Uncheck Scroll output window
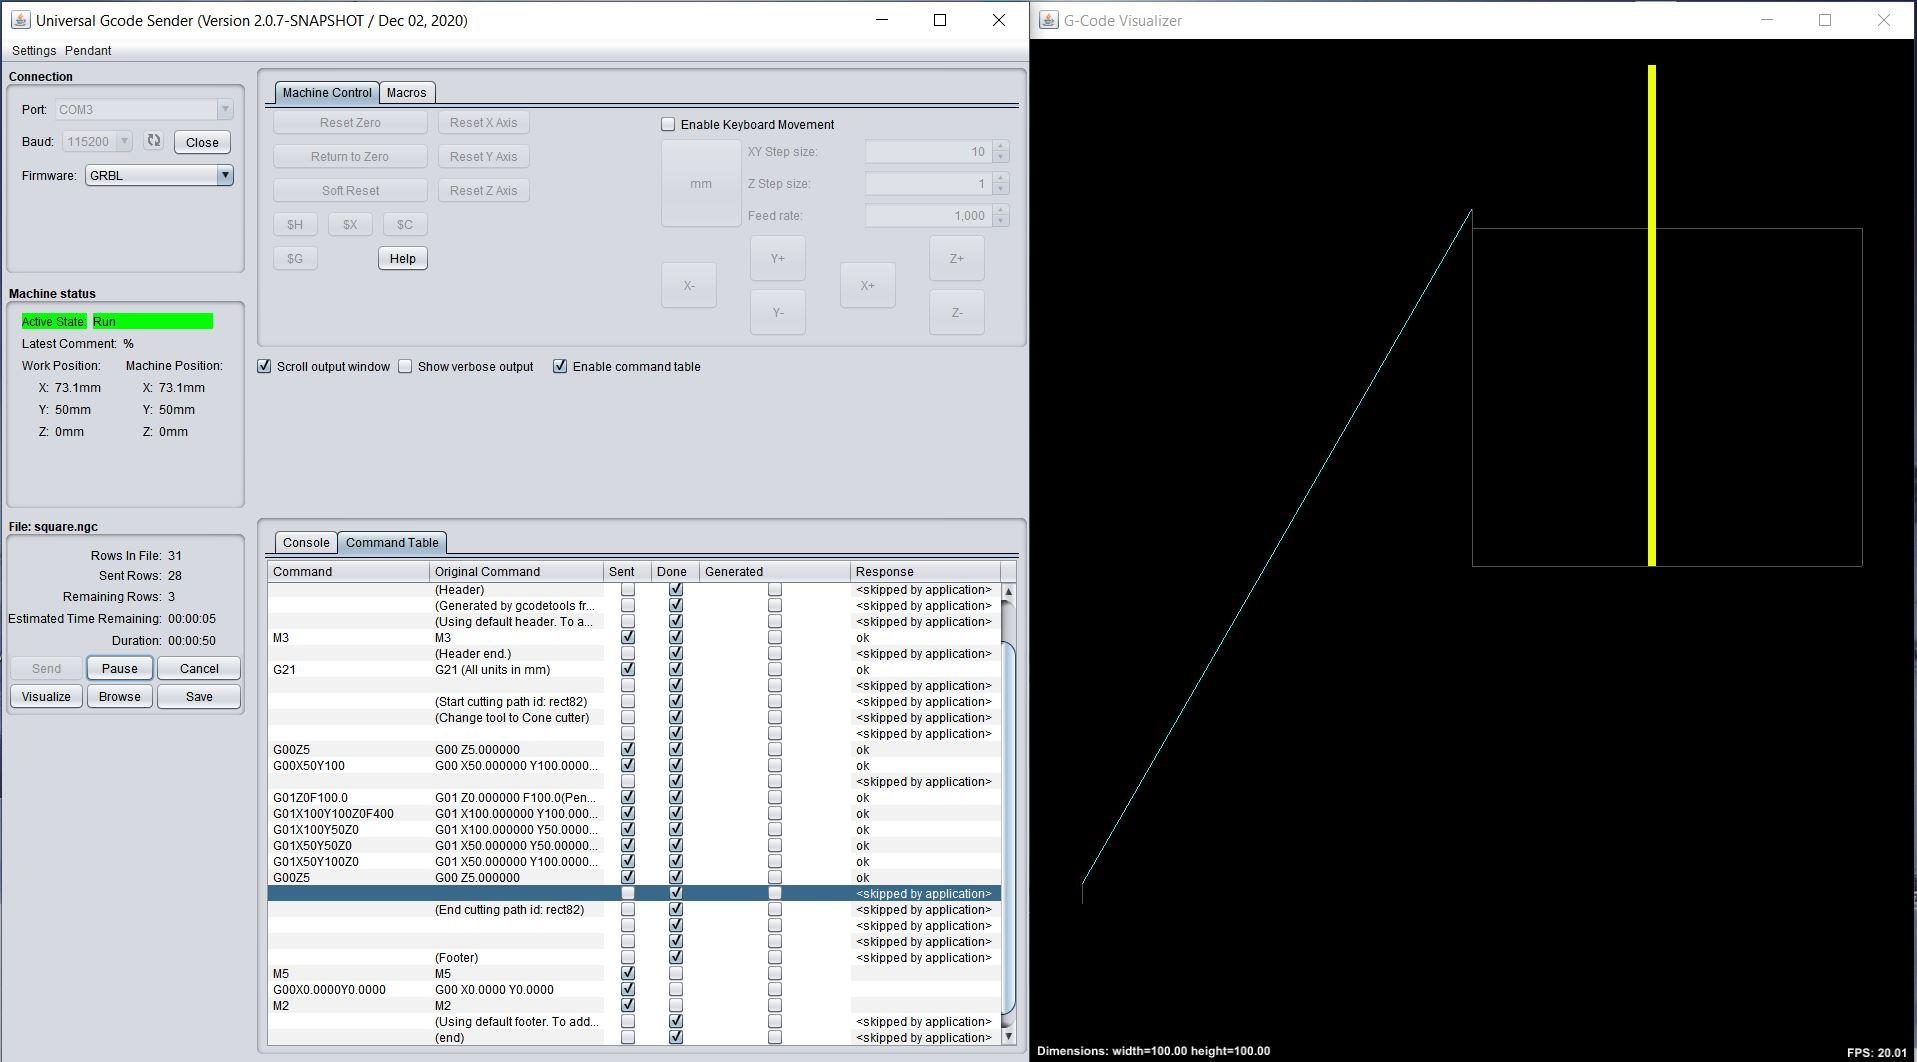Screen dimensions: 1917x1062 click(x=264, y=366)
